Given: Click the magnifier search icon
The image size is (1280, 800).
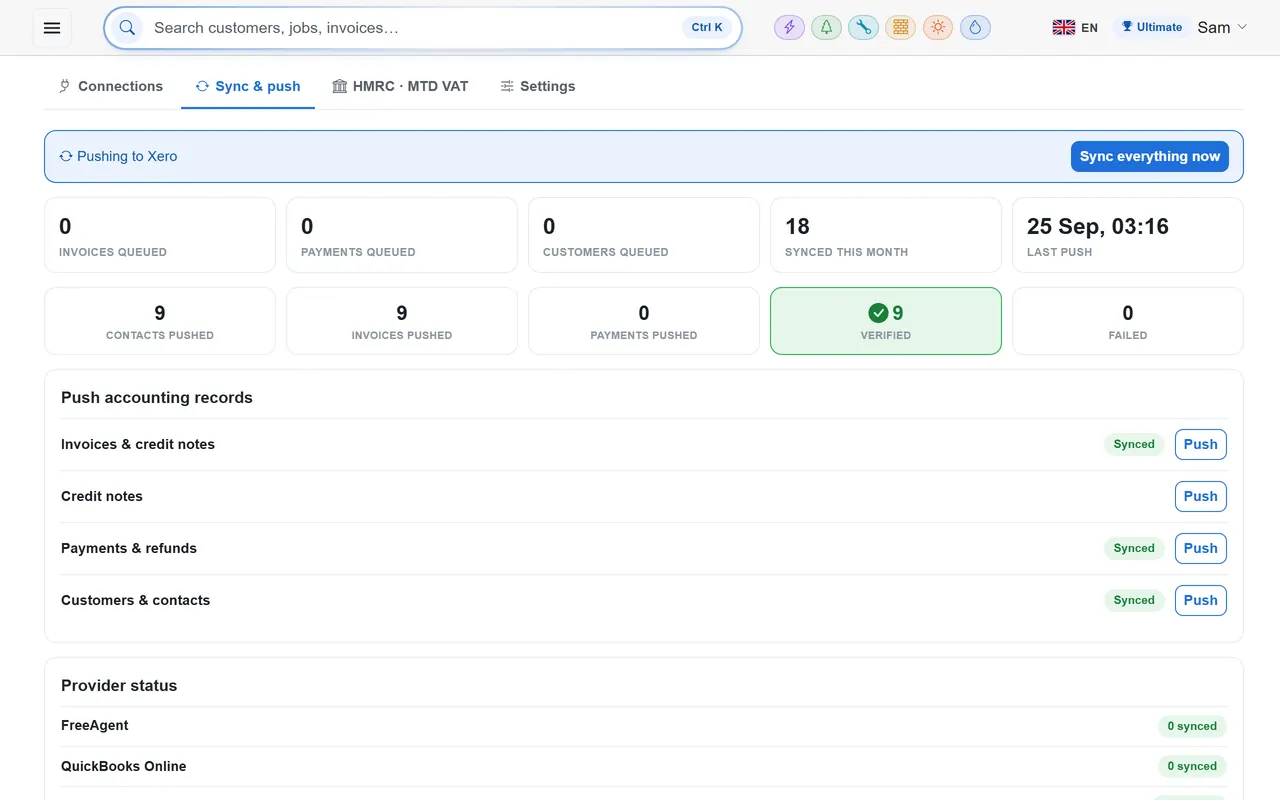Looking at the screenshot, I should click(127, 28).
